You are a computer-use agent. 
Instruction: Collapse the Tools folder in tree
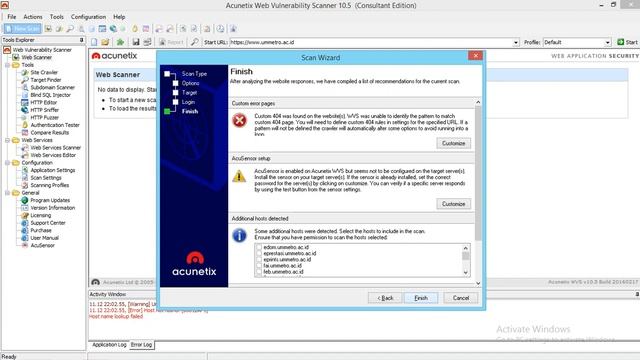(x=7, y=65)
